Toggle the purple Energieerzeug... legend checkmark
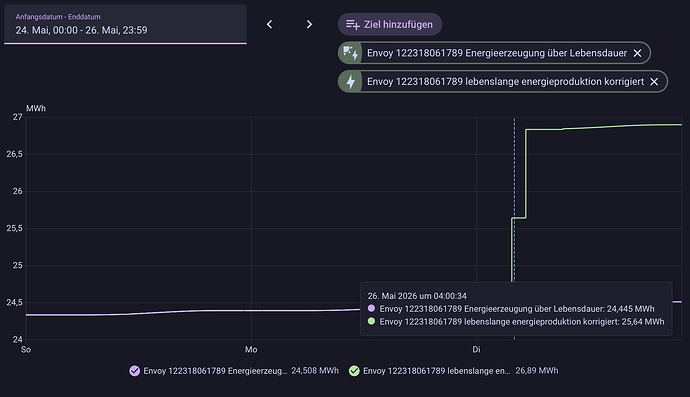This screenshot has width=690, height=397. pos(135,371)
